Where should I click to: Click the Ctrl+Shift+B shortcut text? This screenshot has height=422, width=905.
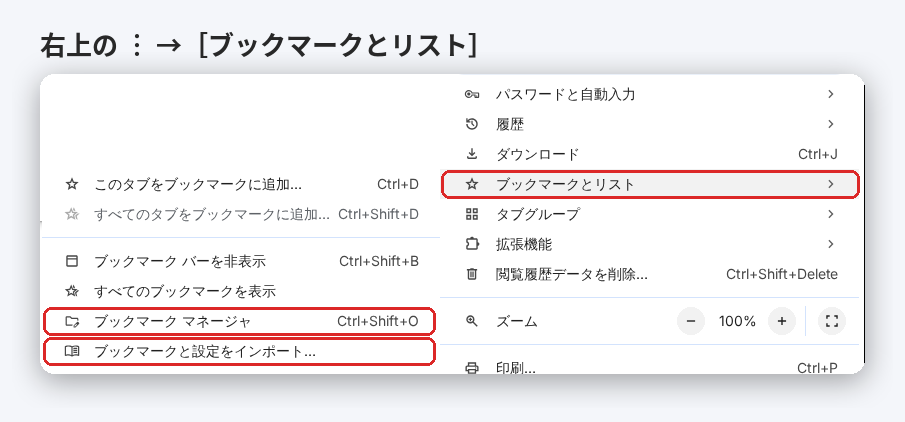click(x=379, y=261)
